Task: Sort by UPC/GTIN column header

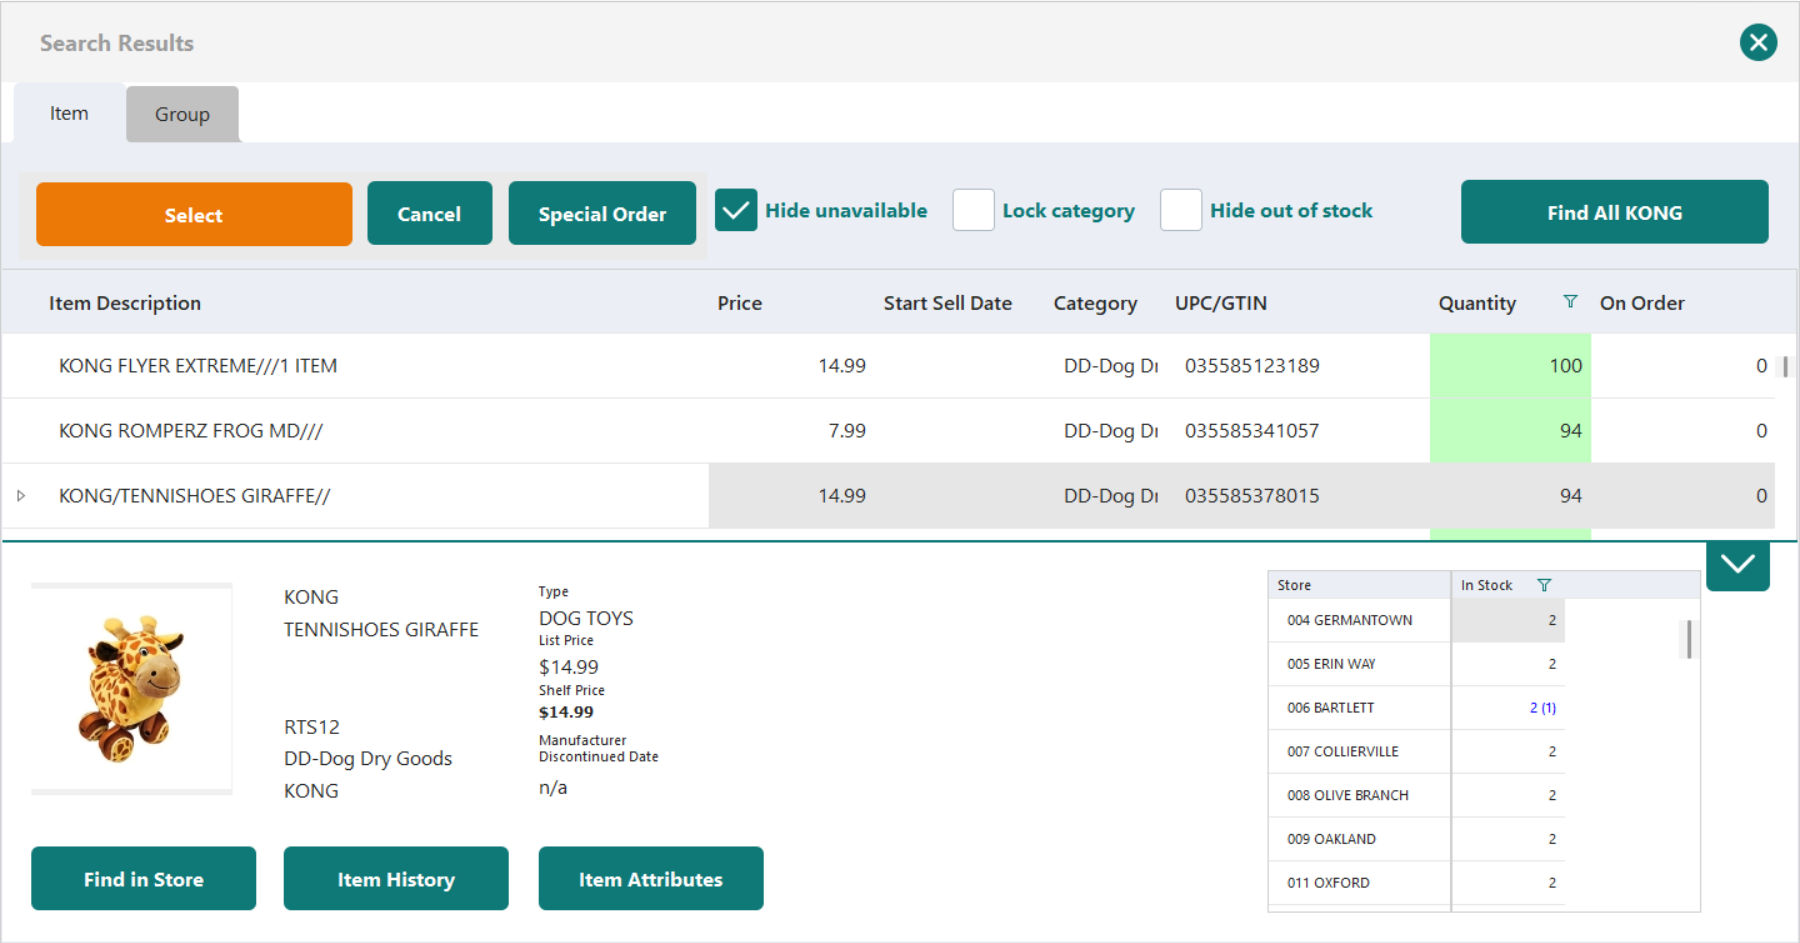Action: [x=1221, y=303]
